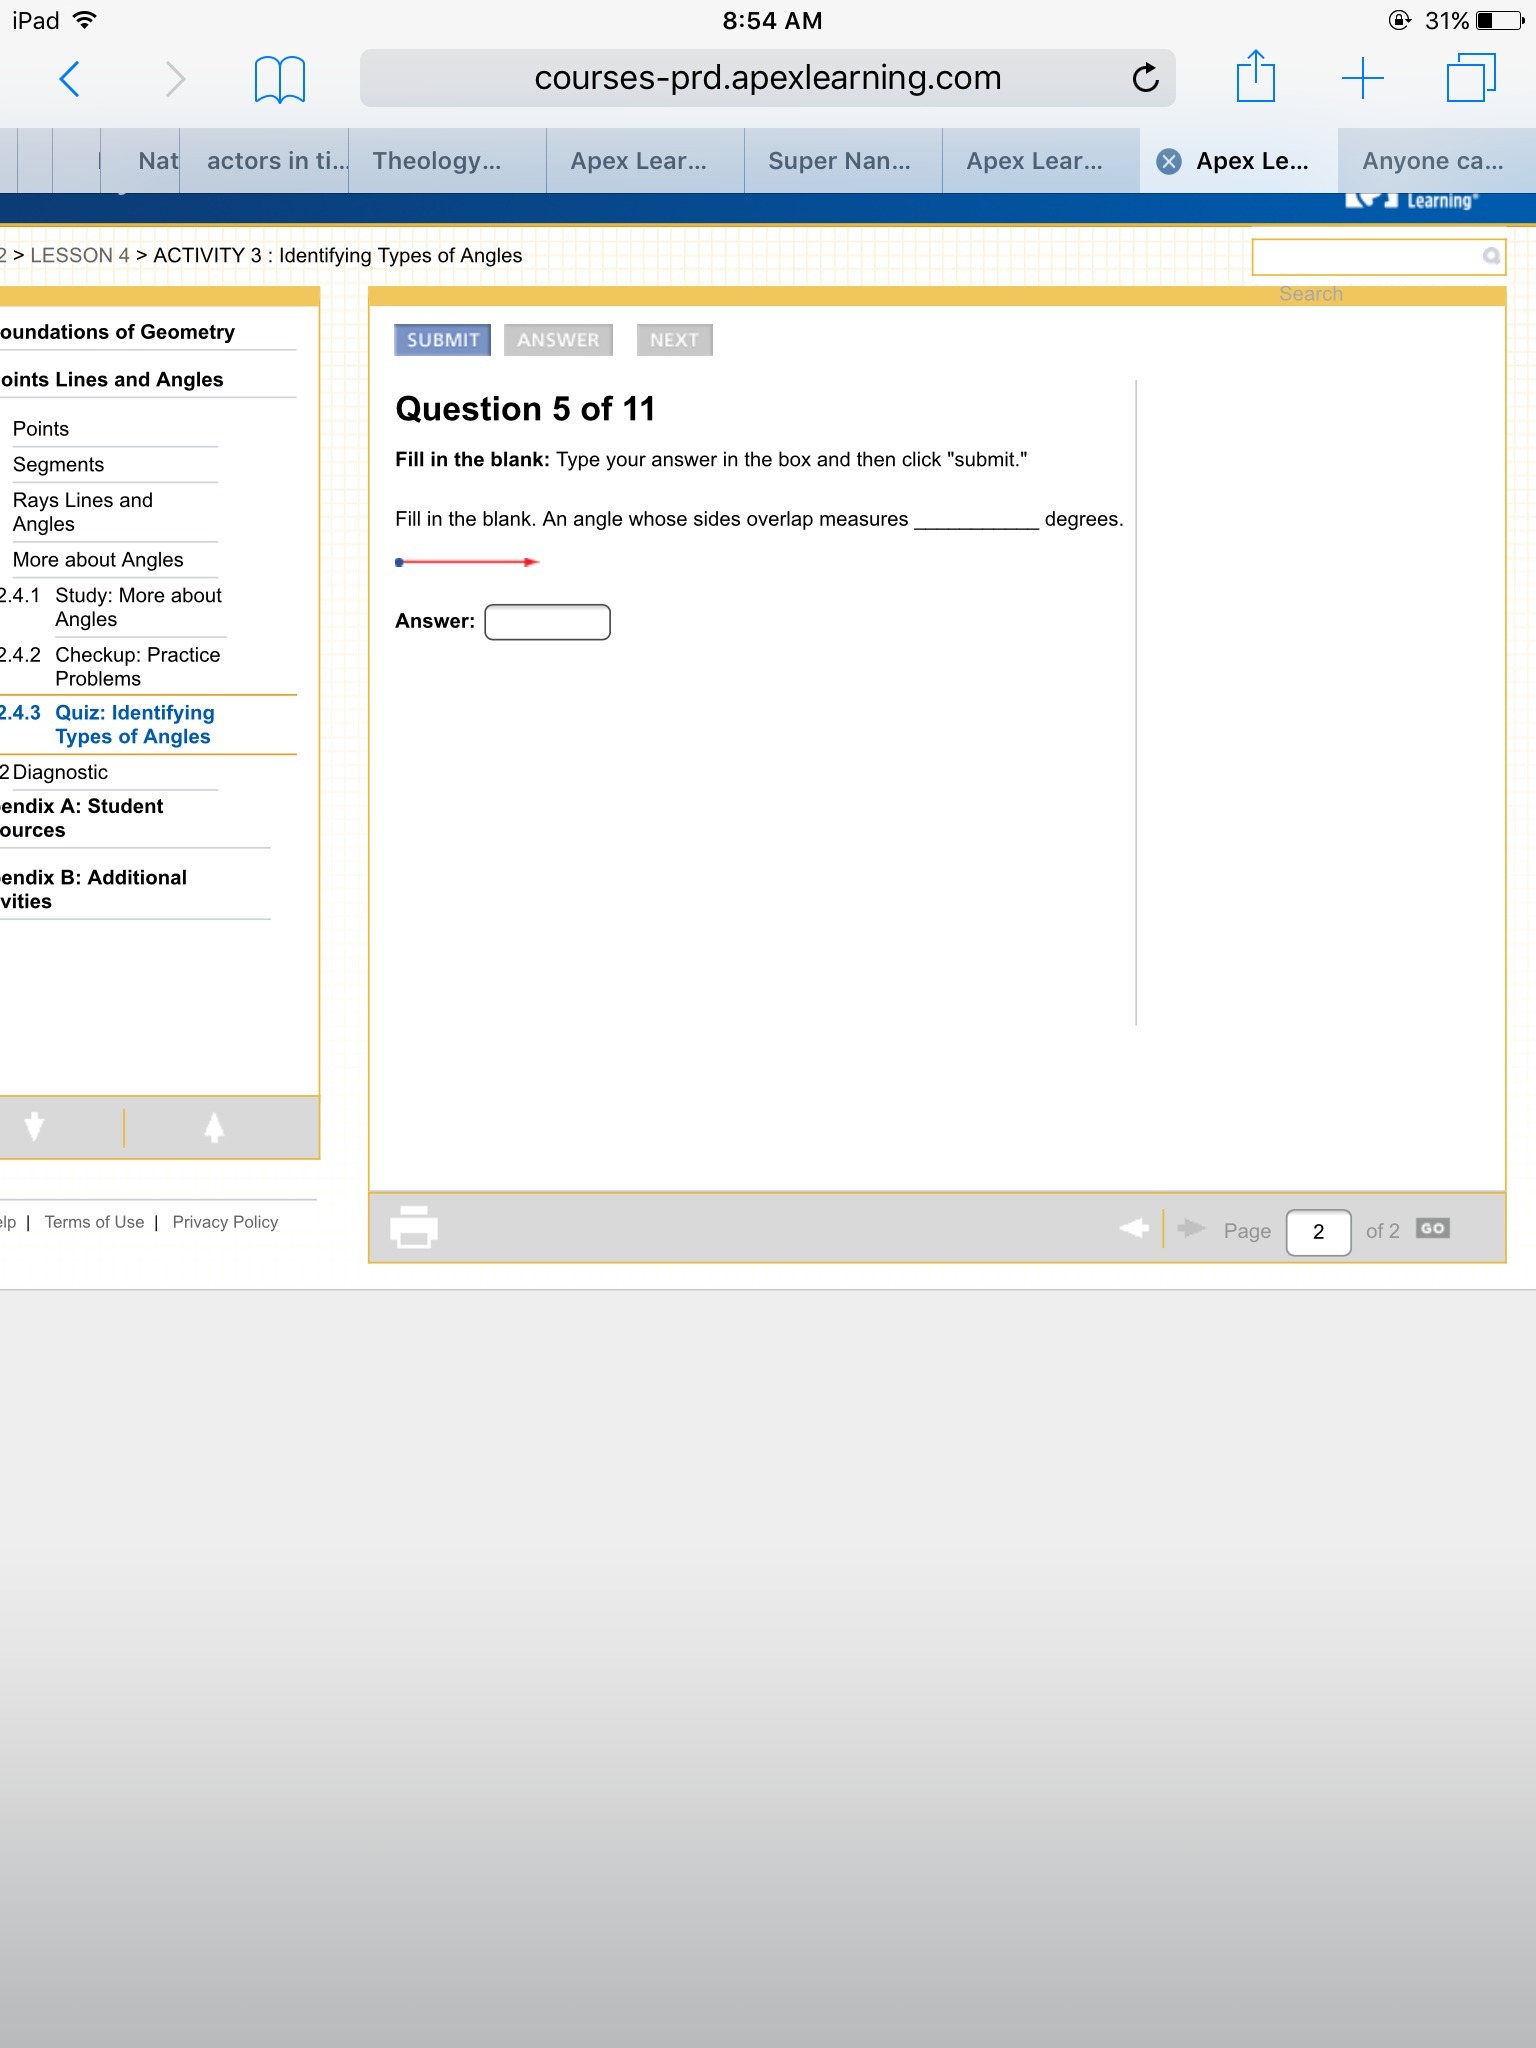
Task: Select Rays Lines and Angles lesson
Action: (x=83, y=512)
